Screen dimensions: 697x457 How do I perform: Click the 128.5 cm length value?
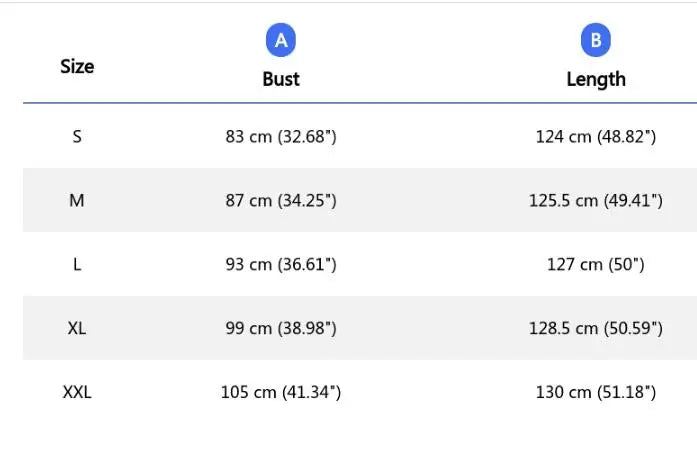pyautogui.click(x=596, y=328)
